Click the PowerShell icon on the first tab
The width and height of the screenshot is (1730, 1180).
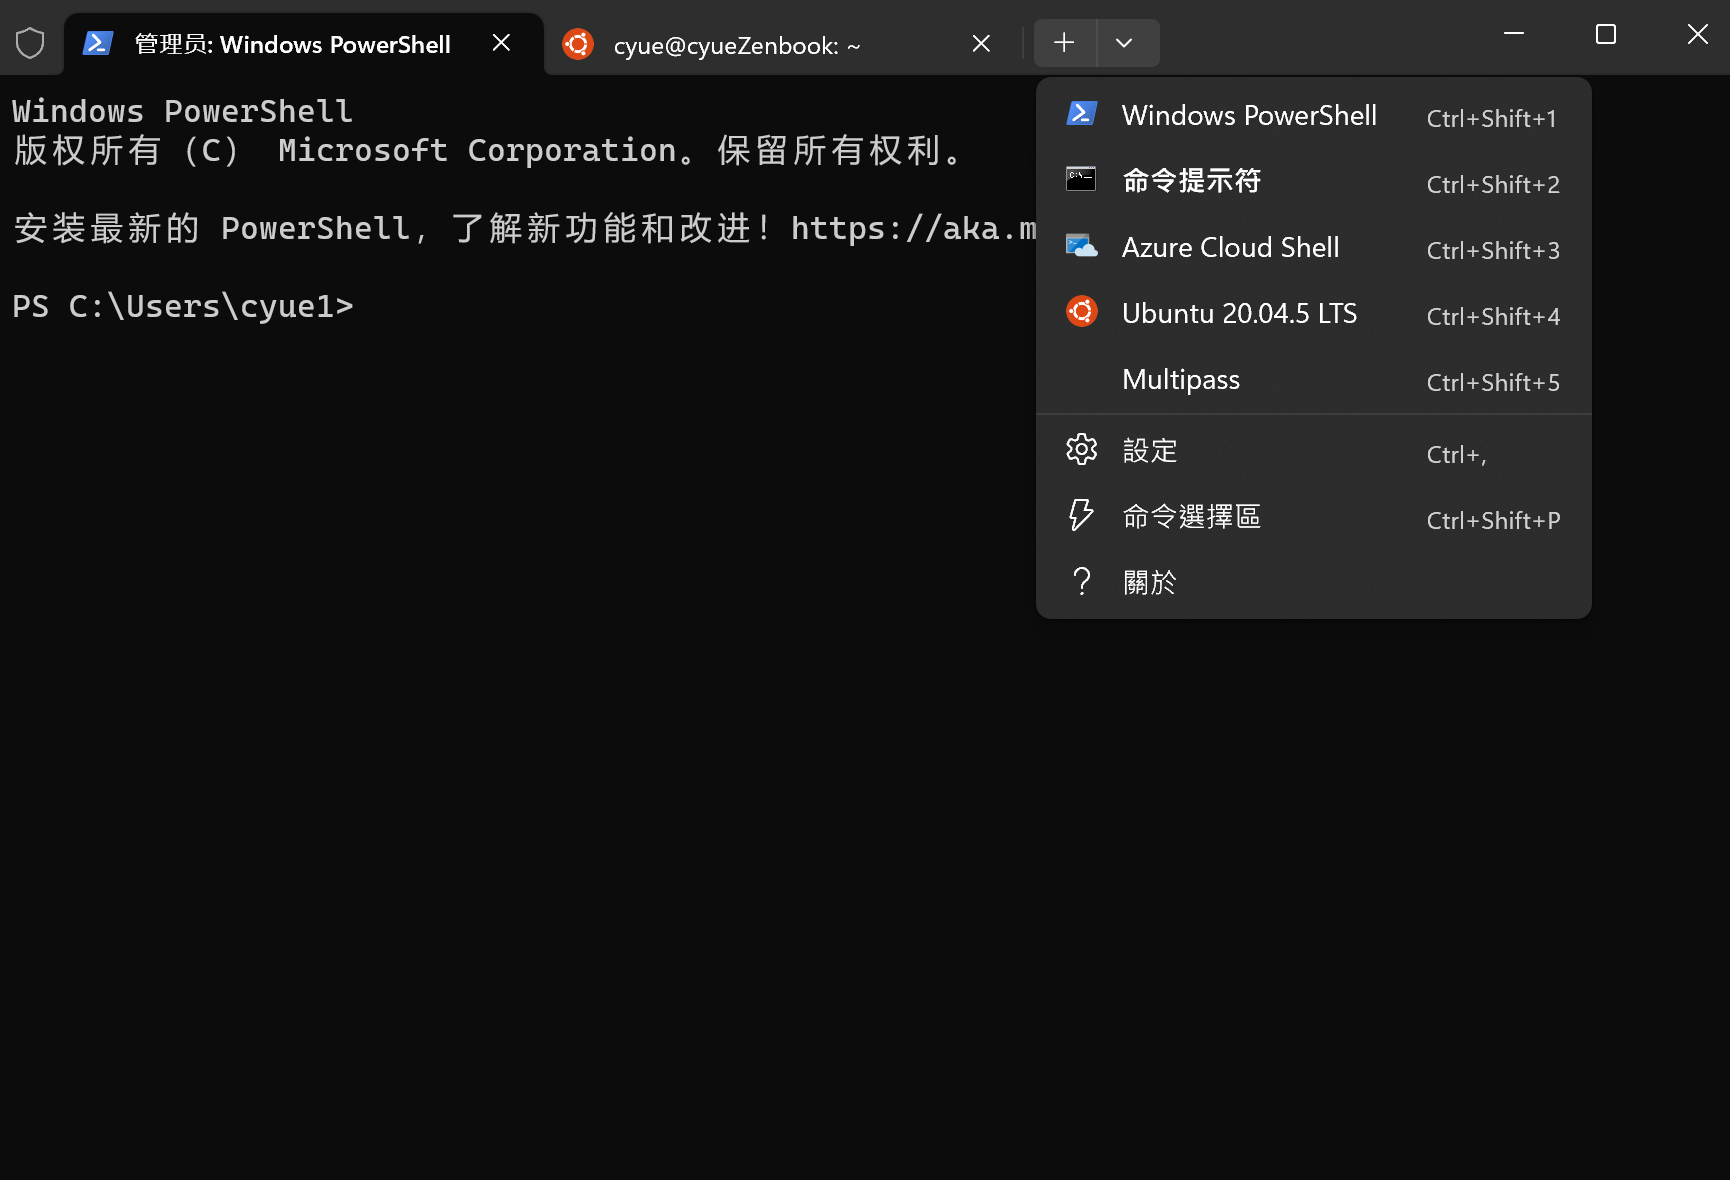[97, 44]
